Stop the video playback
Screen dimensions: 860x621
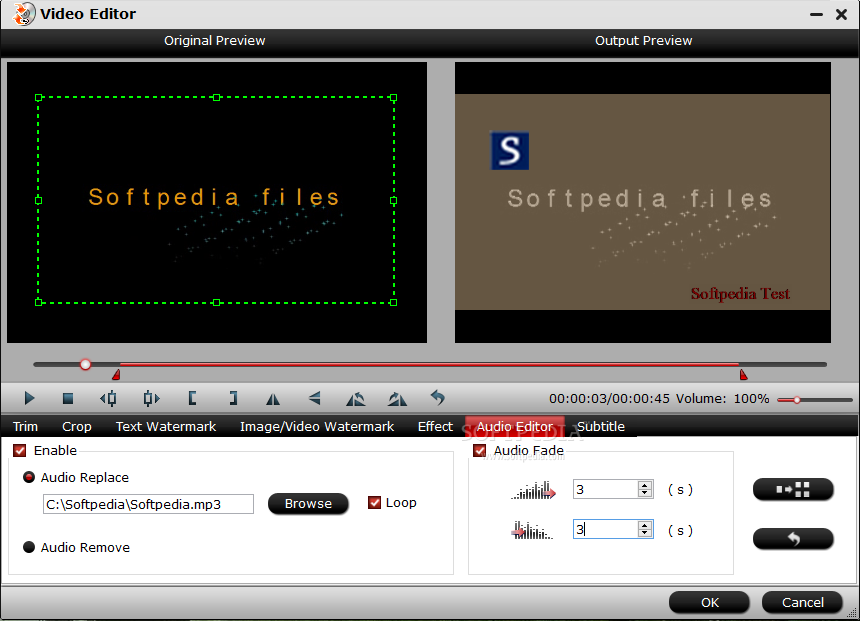tap(68, 398)
